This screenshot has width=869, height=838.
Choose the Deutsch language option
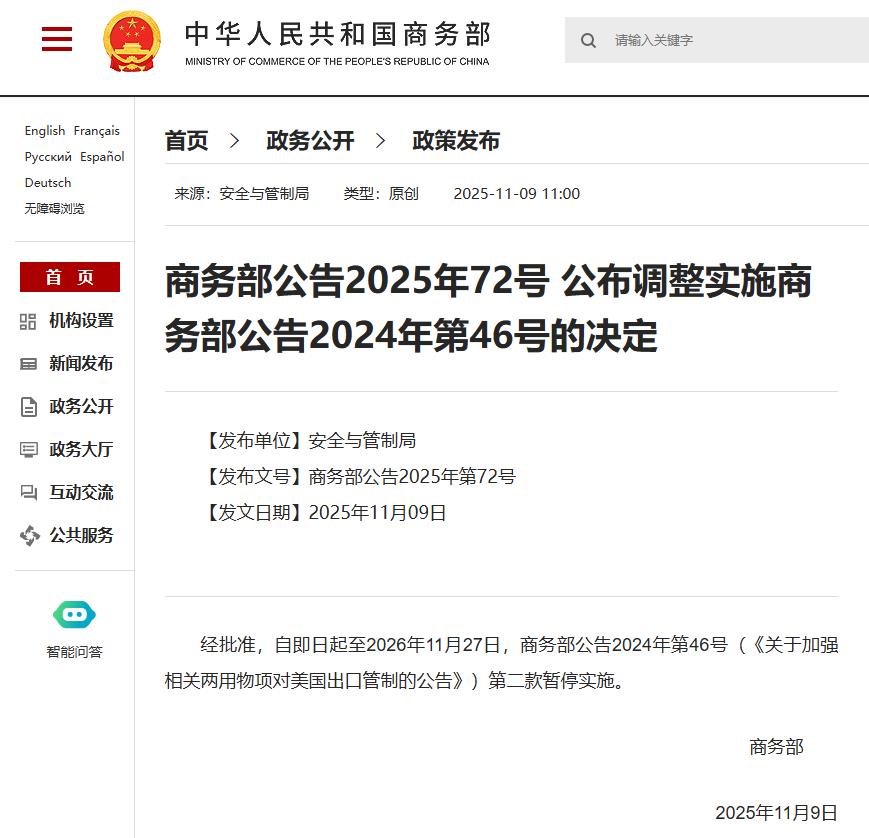(48, 183)
